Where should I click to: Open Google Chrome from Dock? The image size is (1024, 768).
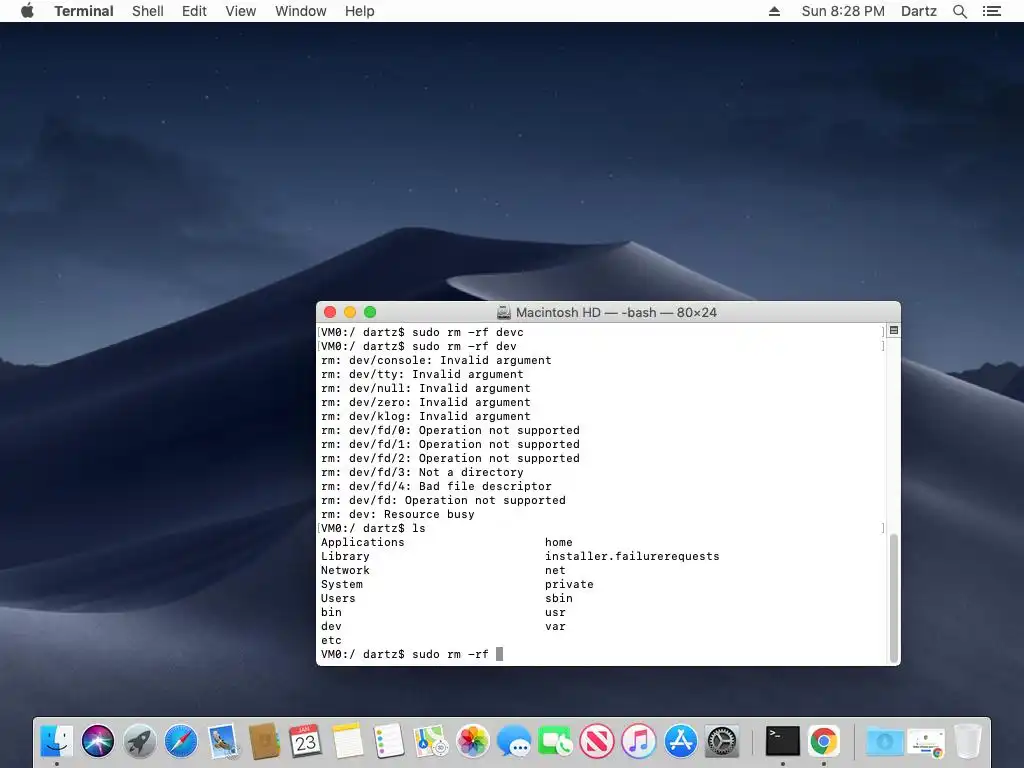click(x=824, y=741)
